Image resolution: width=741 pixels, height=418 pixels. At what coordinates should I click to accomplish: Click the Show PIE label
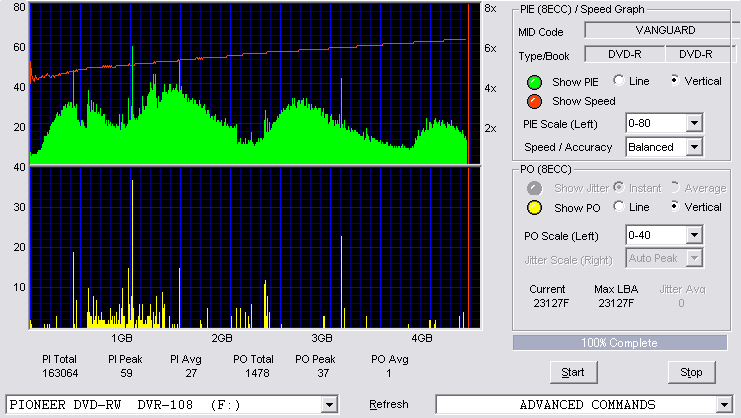pos(575,82)
